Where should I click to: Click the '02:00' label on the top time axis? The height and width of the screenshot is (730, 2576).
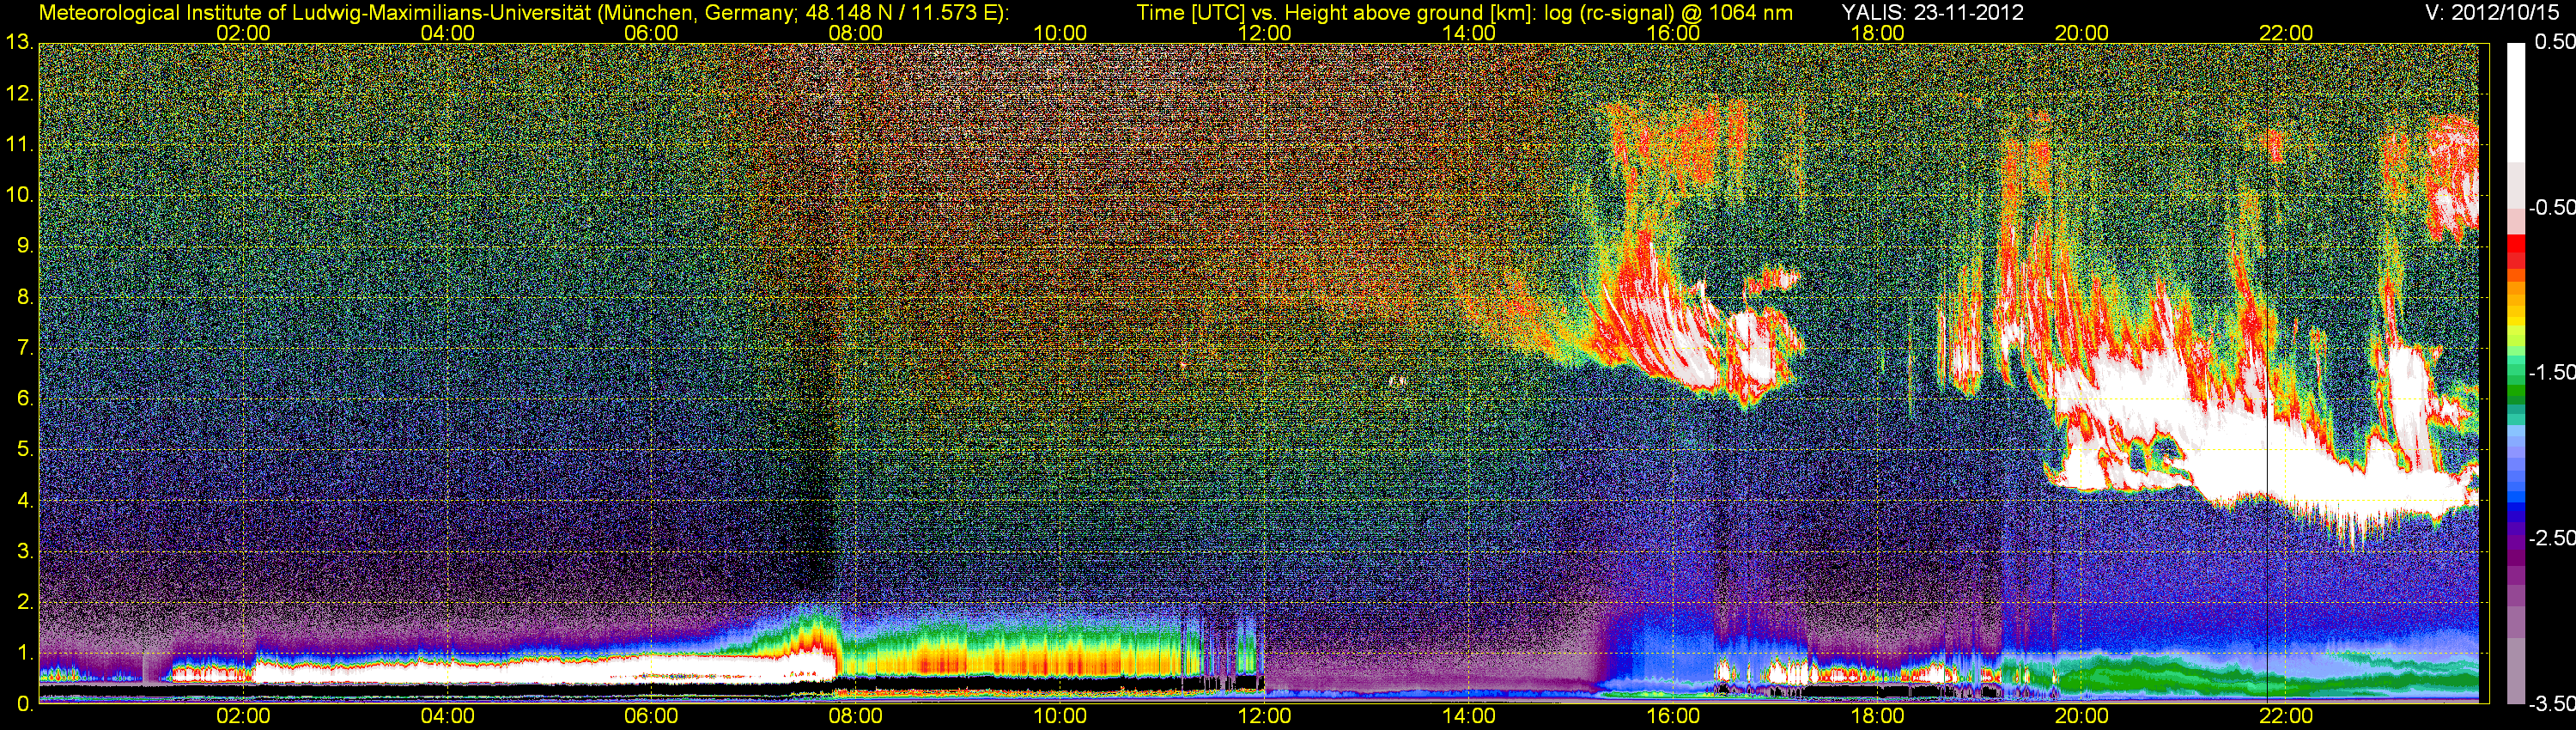pos(243,33)
